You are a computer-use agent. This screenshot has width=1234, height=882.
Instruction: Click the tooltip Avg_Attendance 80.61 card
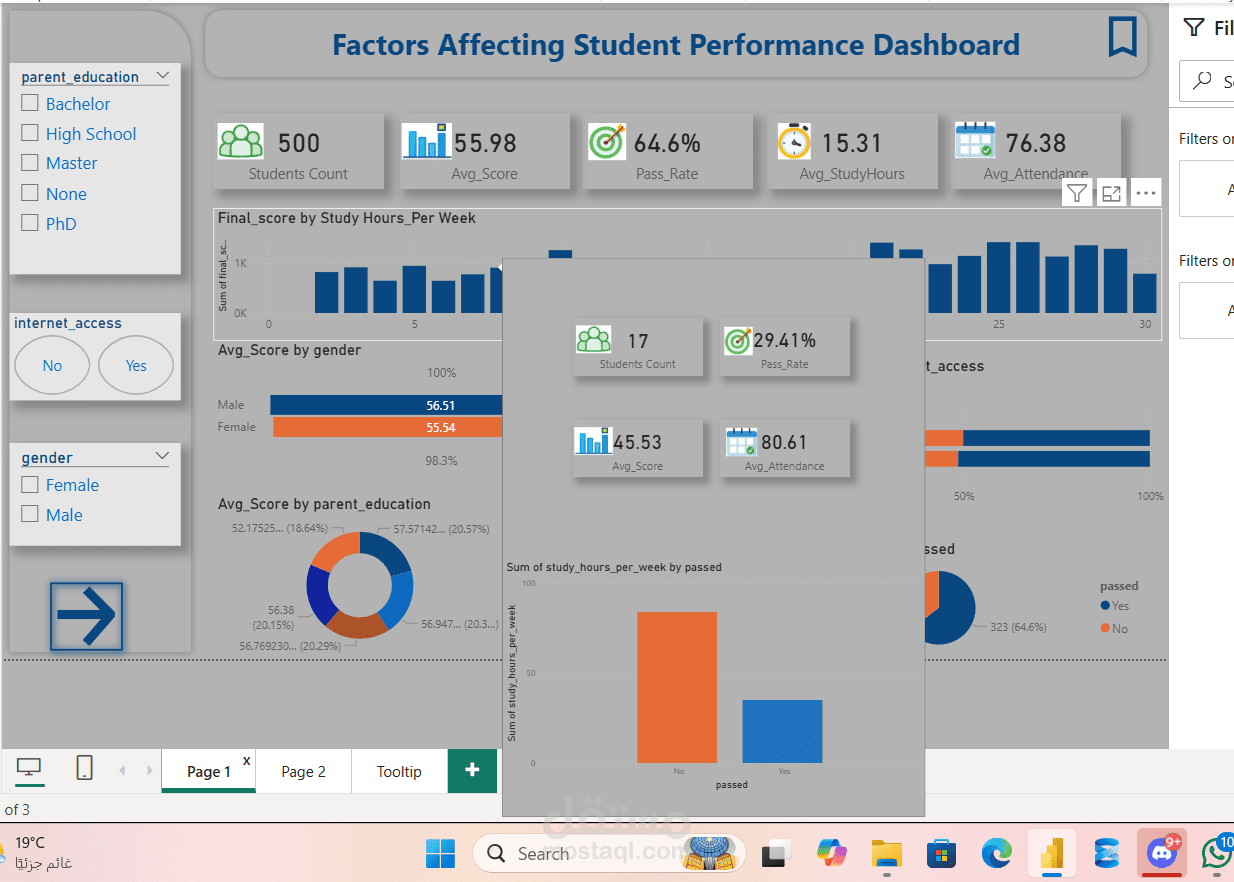785,448
